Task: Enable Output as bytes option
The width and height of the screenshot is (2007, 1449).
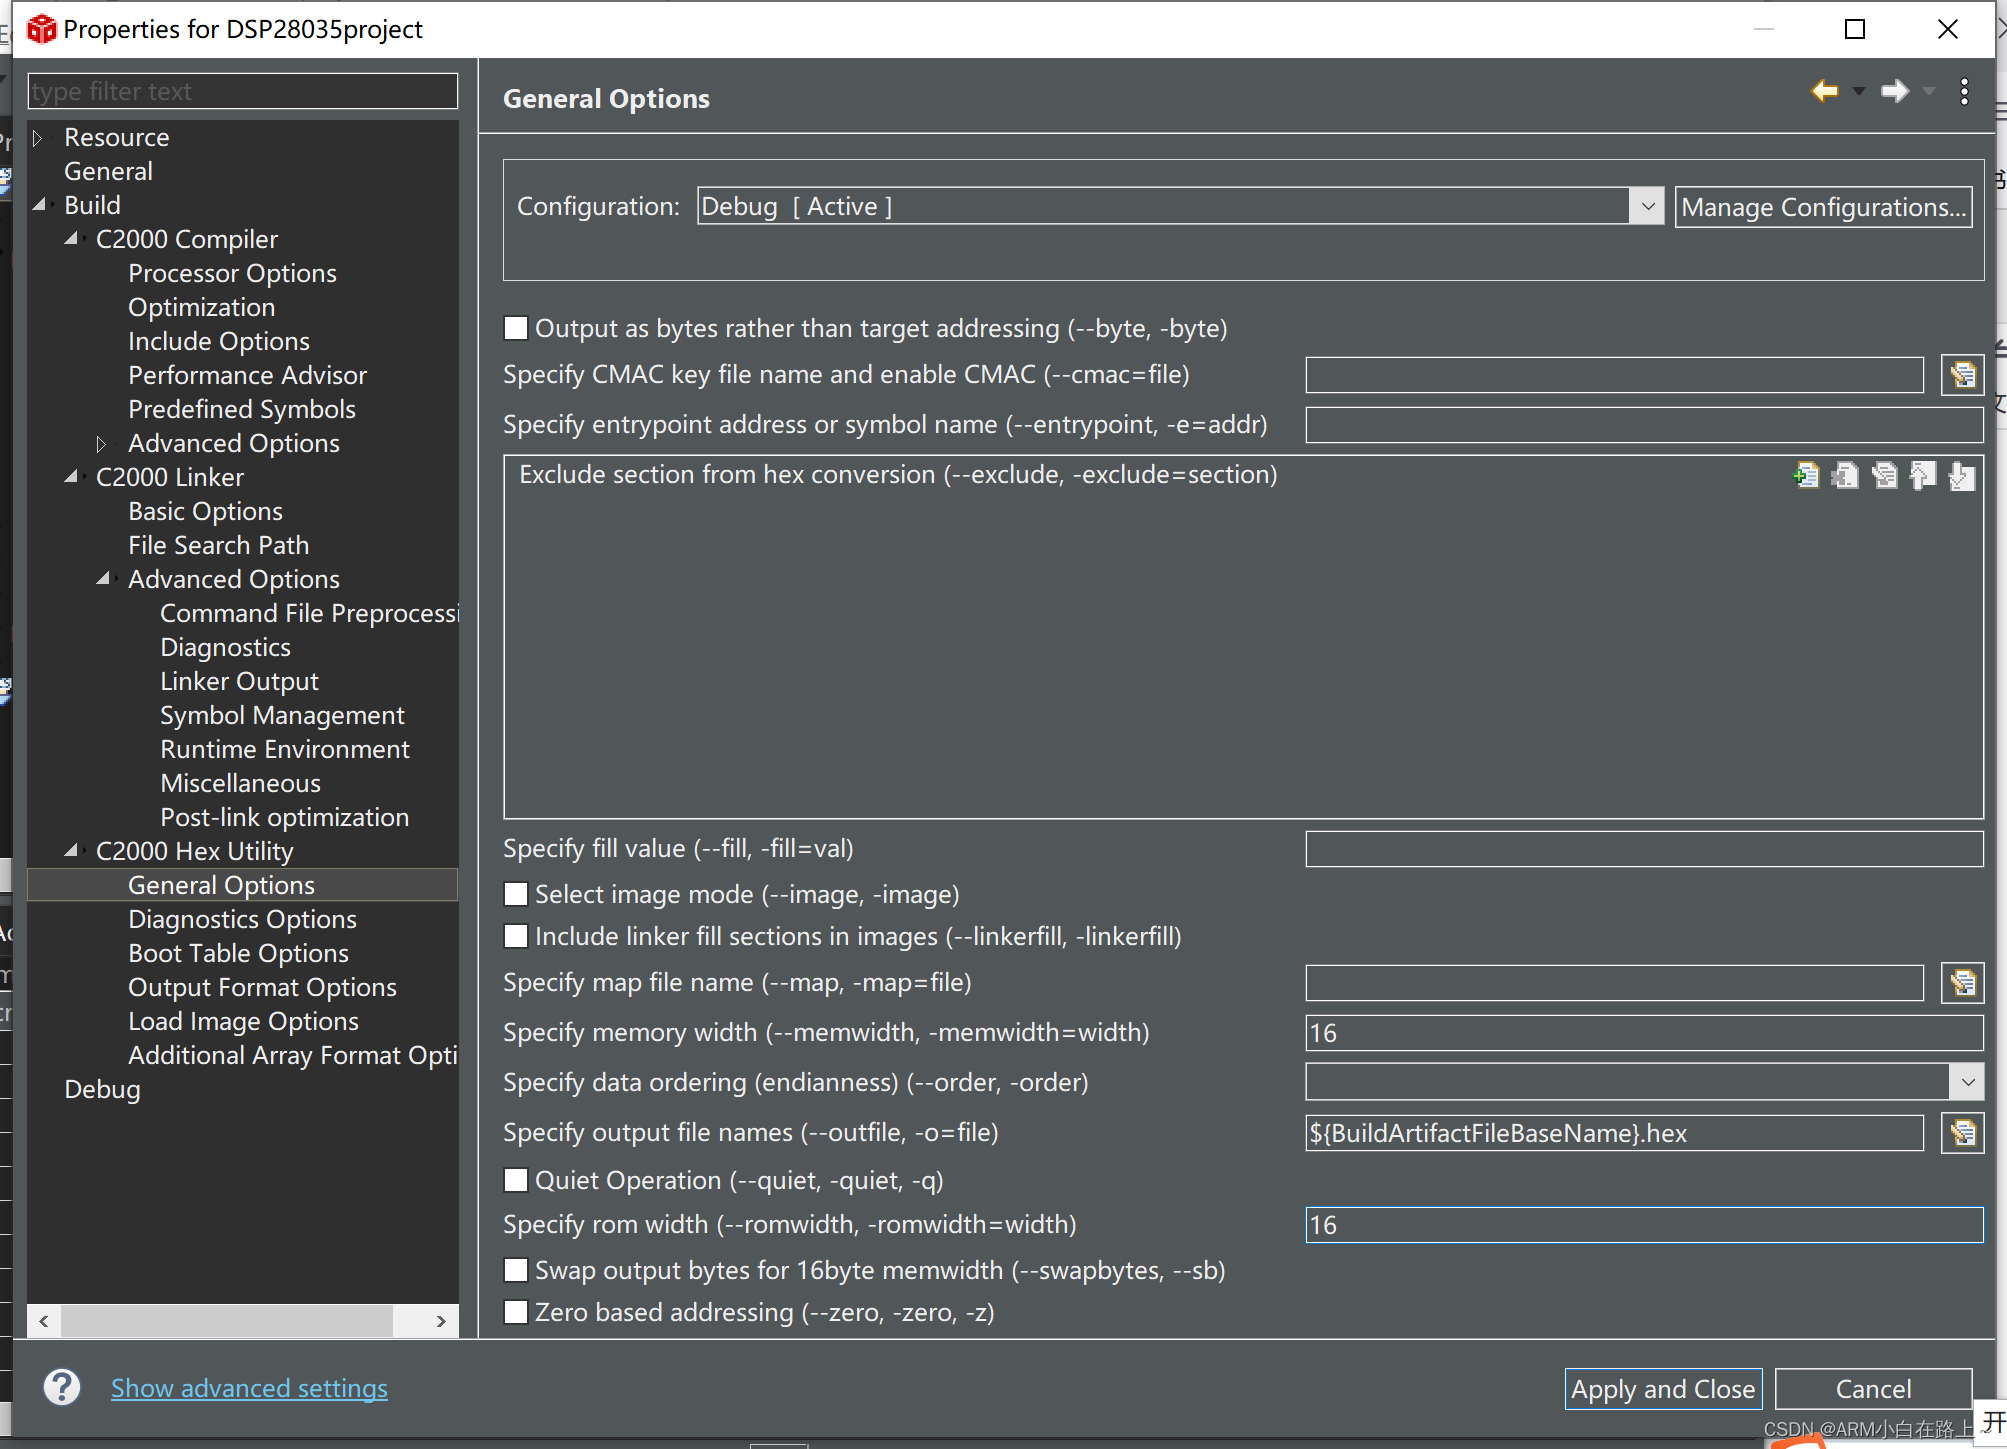Action: (x=516, y=328)
